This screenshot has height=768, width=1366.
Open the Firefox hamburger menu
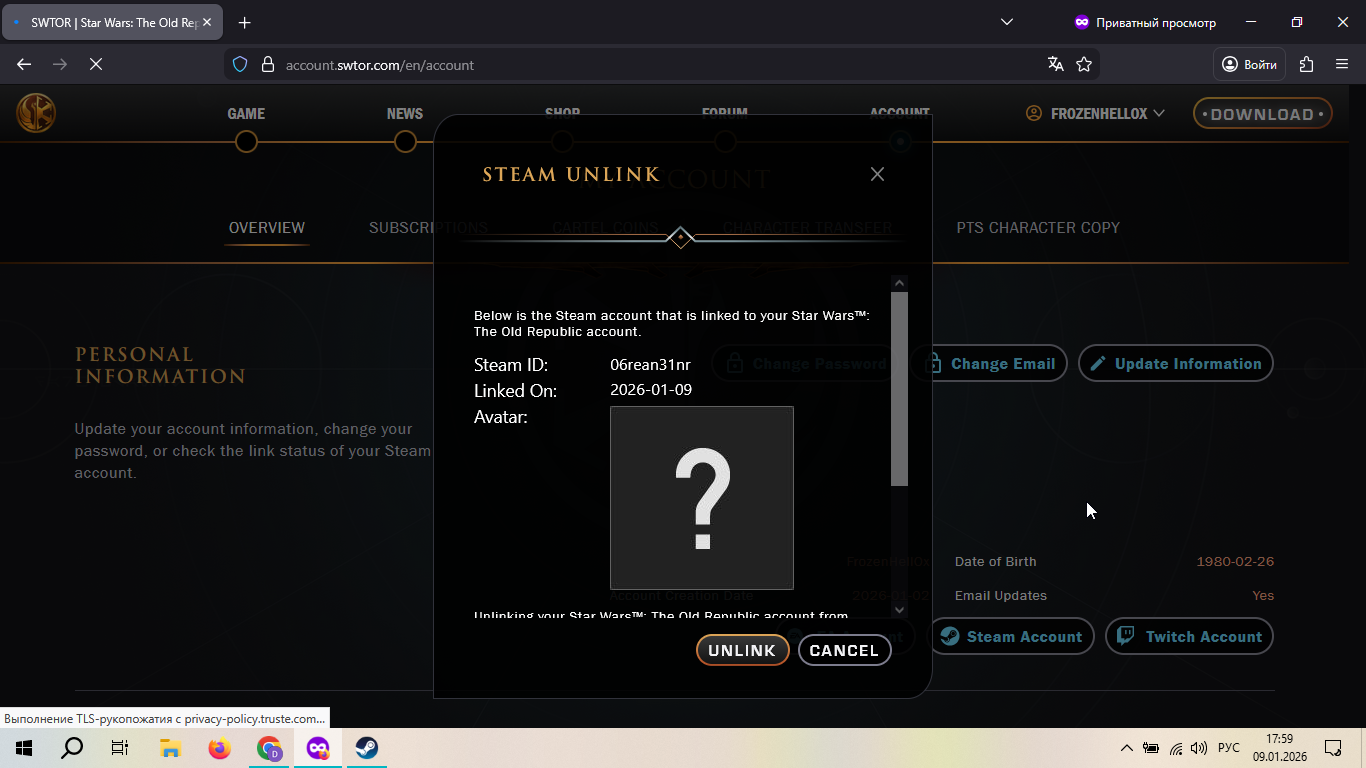(1342, 64)
